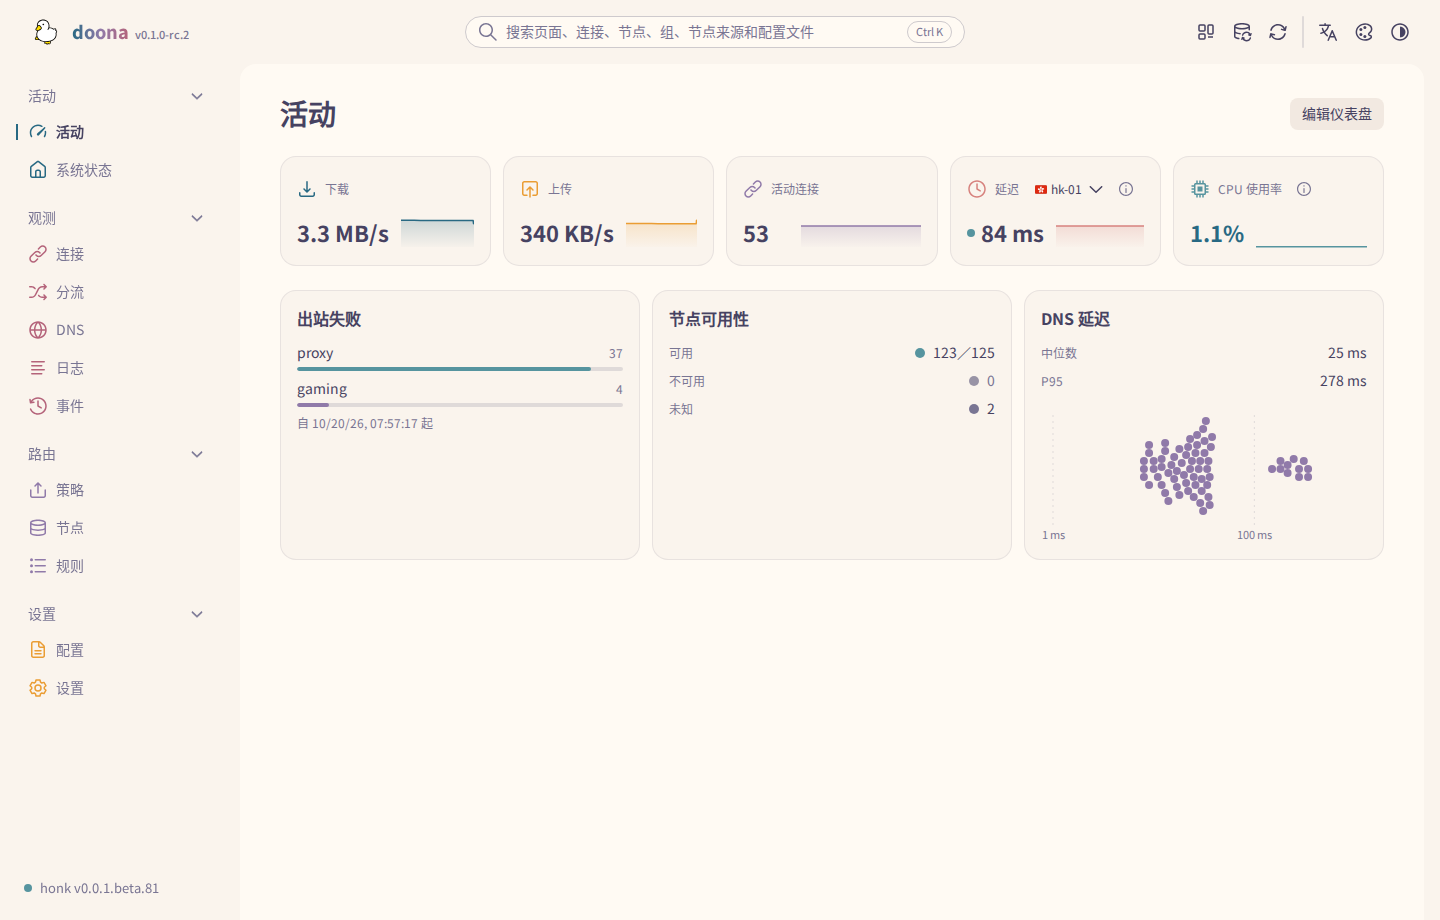1440x920 pixels.
Task: Open 节点 nodes page
Action: [x=116, y=528]
